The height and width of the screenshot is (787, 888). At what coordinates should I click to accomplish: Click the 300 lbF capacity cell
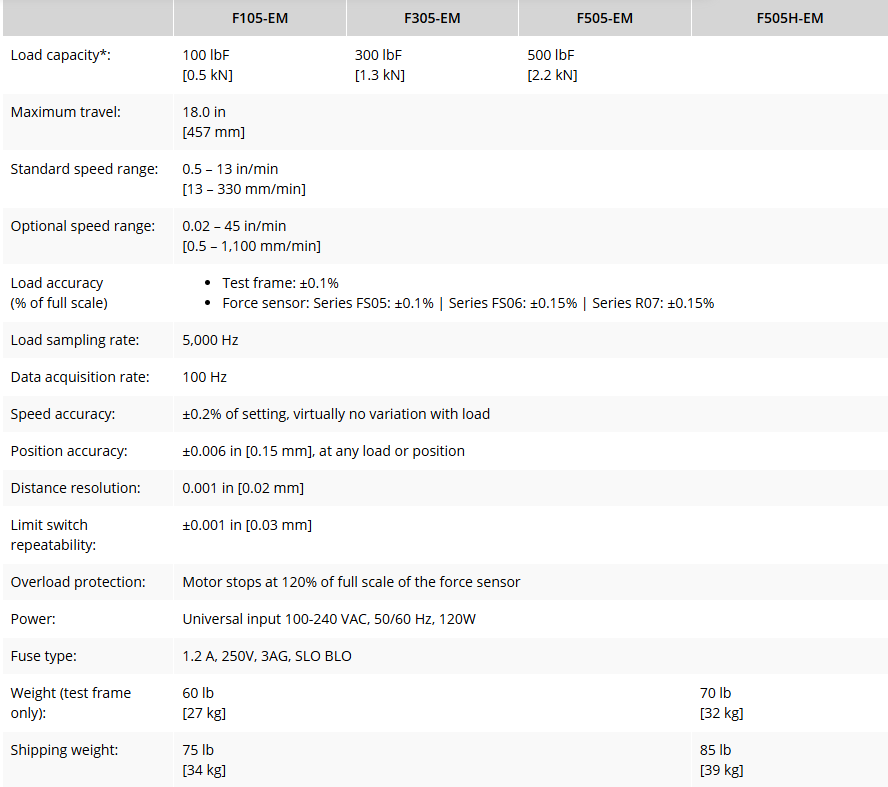tap(379, 65)
